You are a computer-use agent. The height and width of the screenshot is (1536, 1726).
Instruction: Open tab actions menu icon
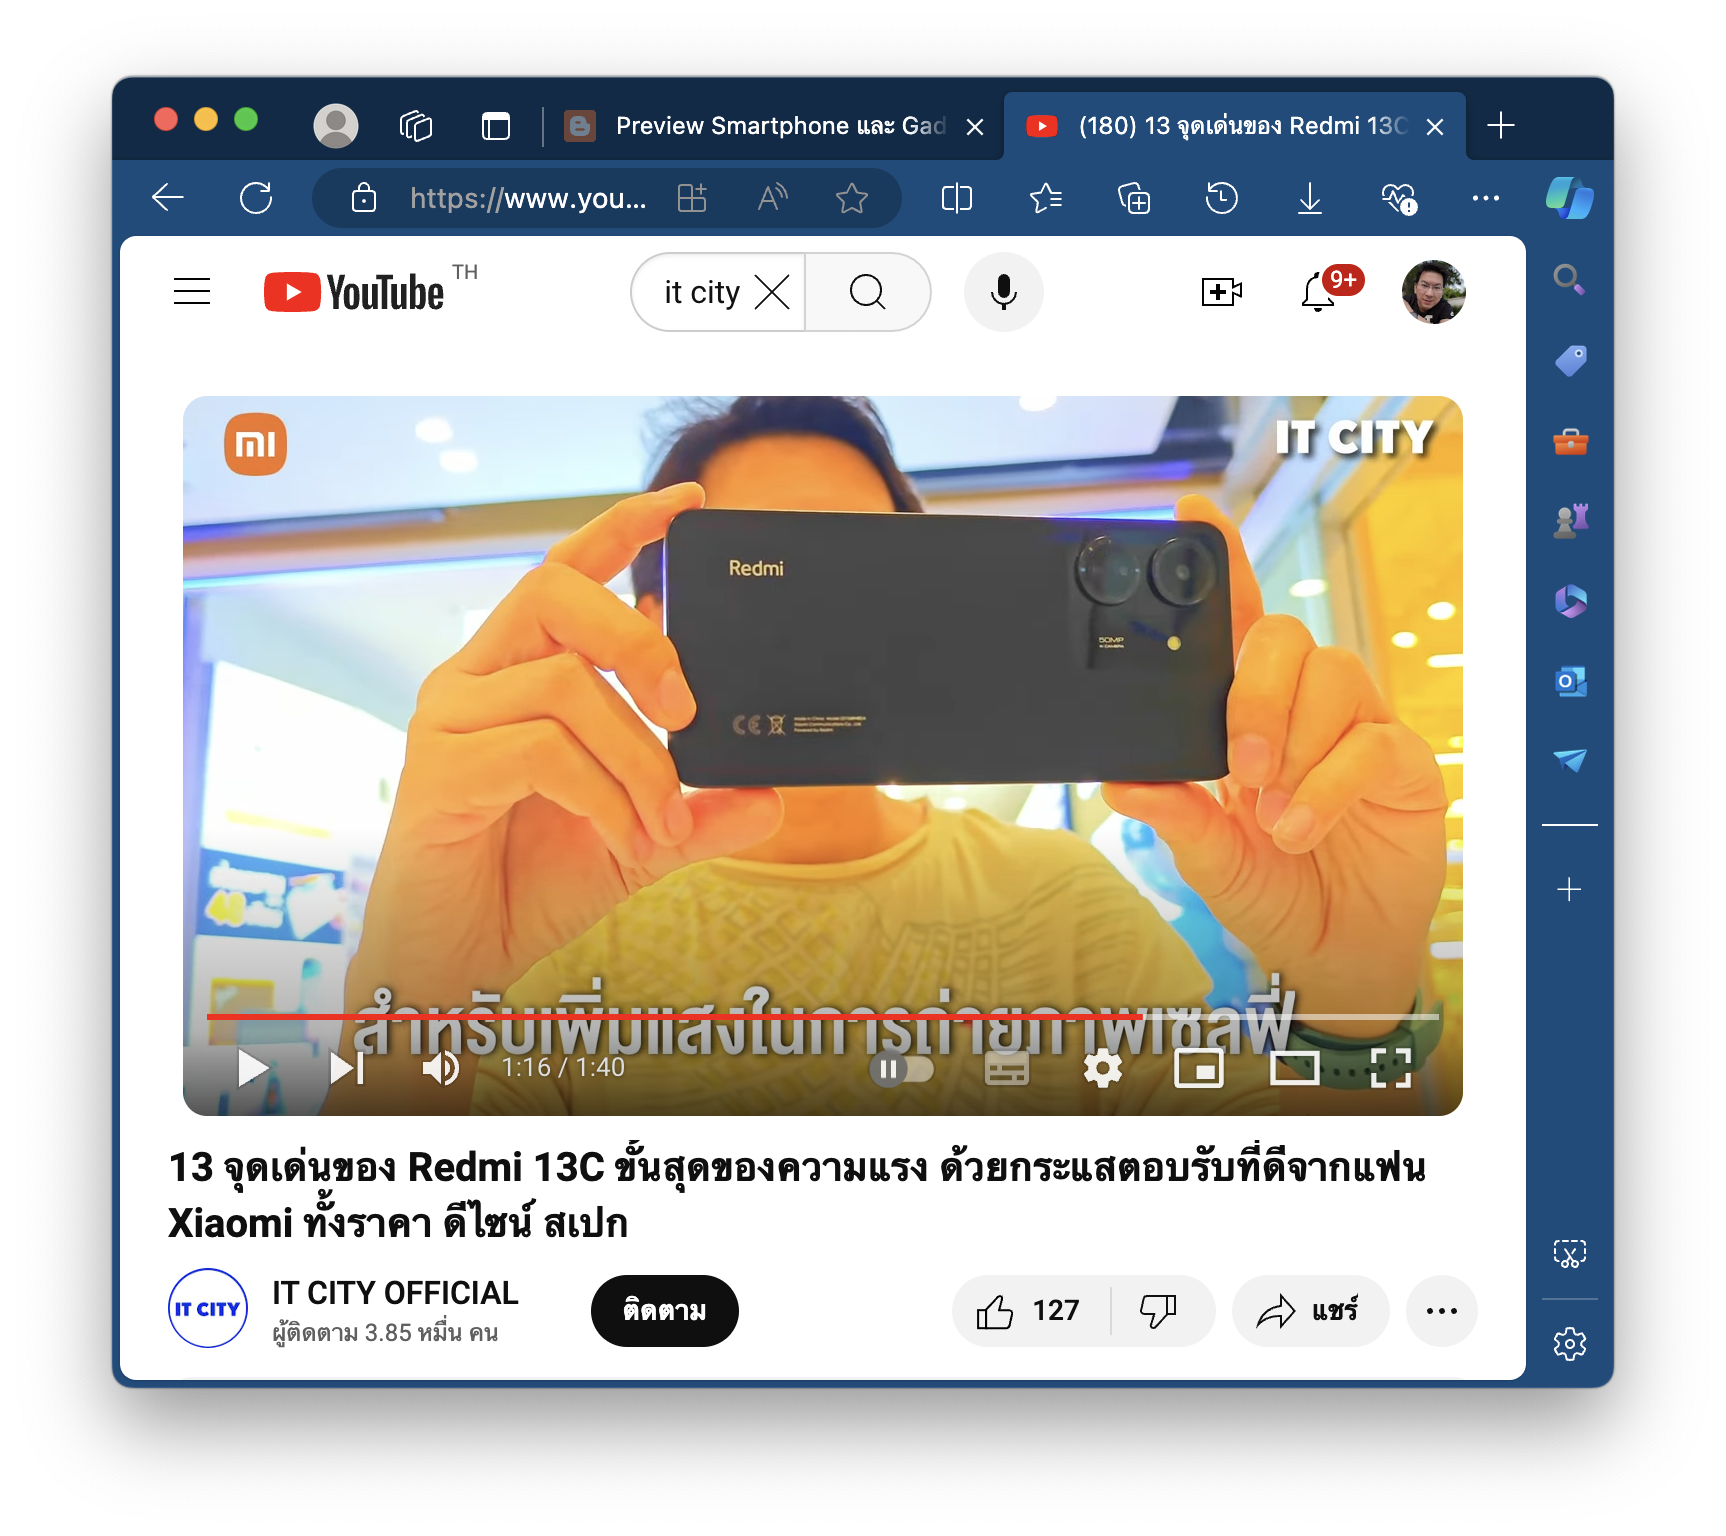496,126
